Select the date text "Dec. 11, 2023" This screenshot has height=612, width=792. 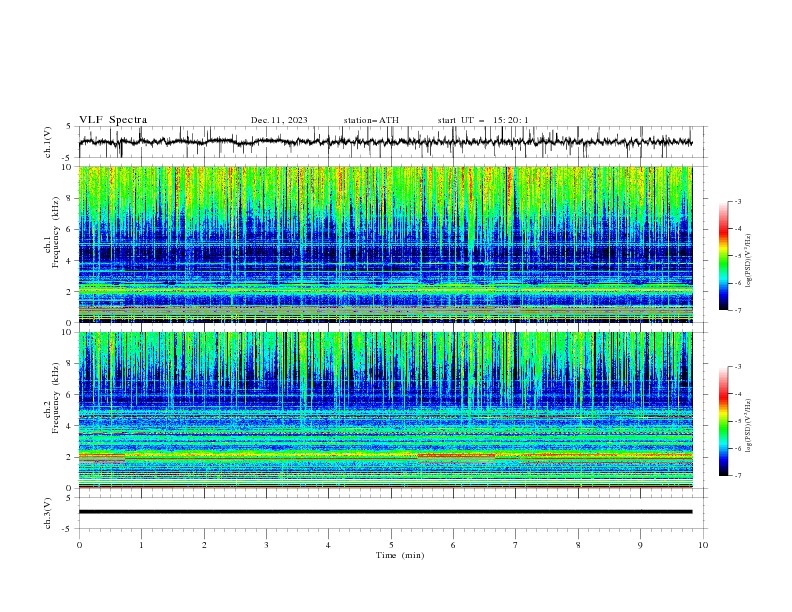(x=279, y=120)
